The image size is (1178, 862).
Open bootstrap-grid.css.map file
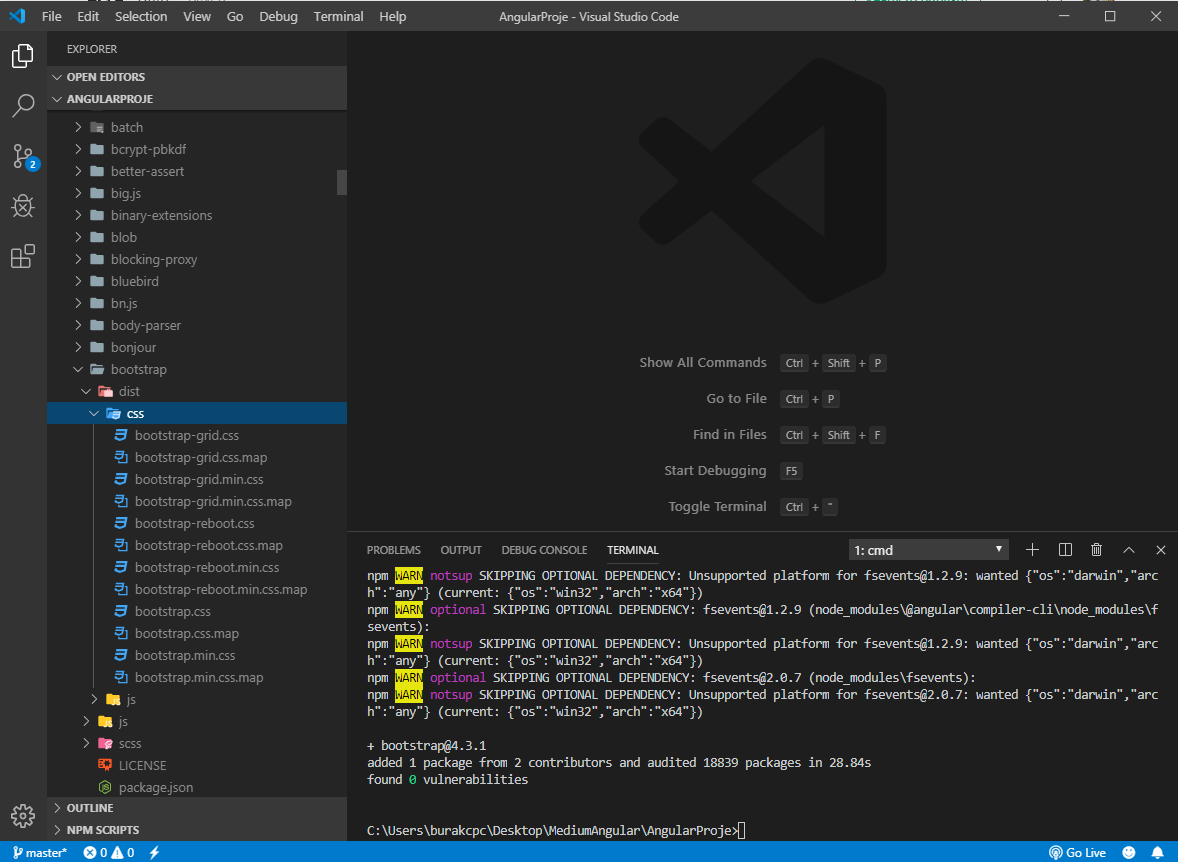(x=197, y=457)
